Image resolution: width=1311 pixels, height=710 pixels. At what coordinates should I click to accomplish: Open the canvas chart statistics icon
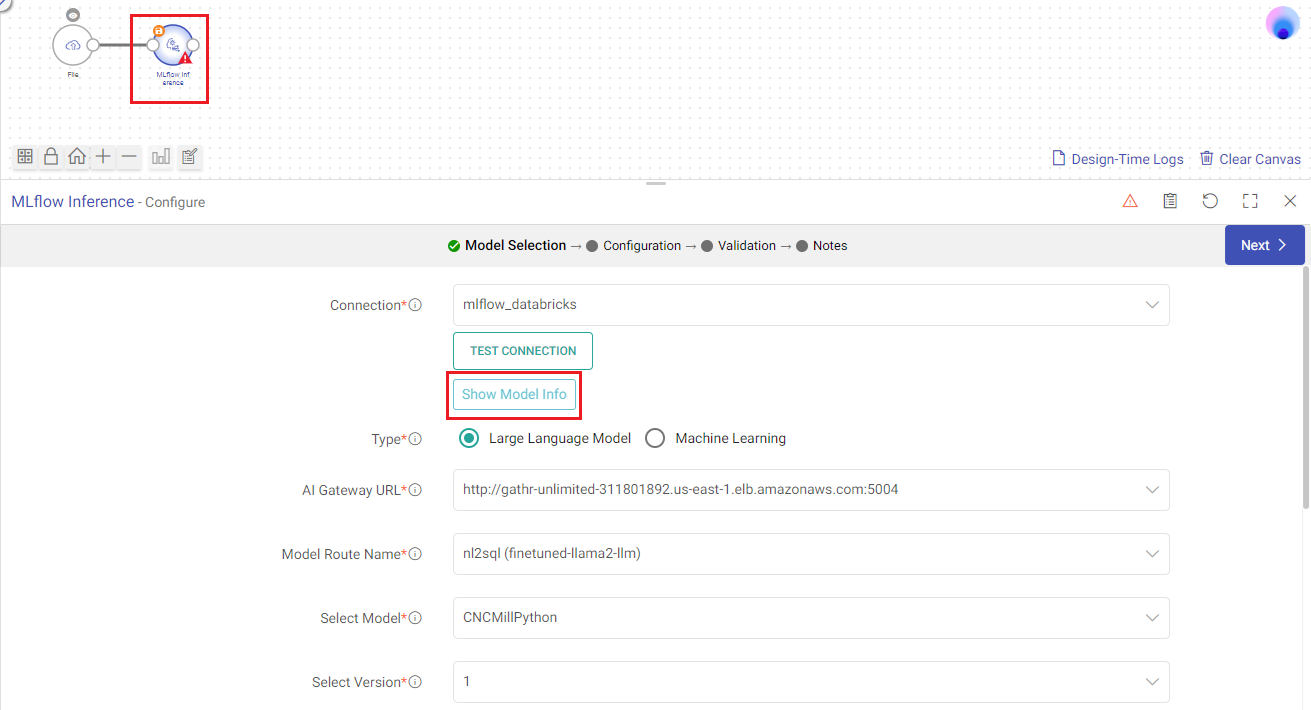pos(161,156)
